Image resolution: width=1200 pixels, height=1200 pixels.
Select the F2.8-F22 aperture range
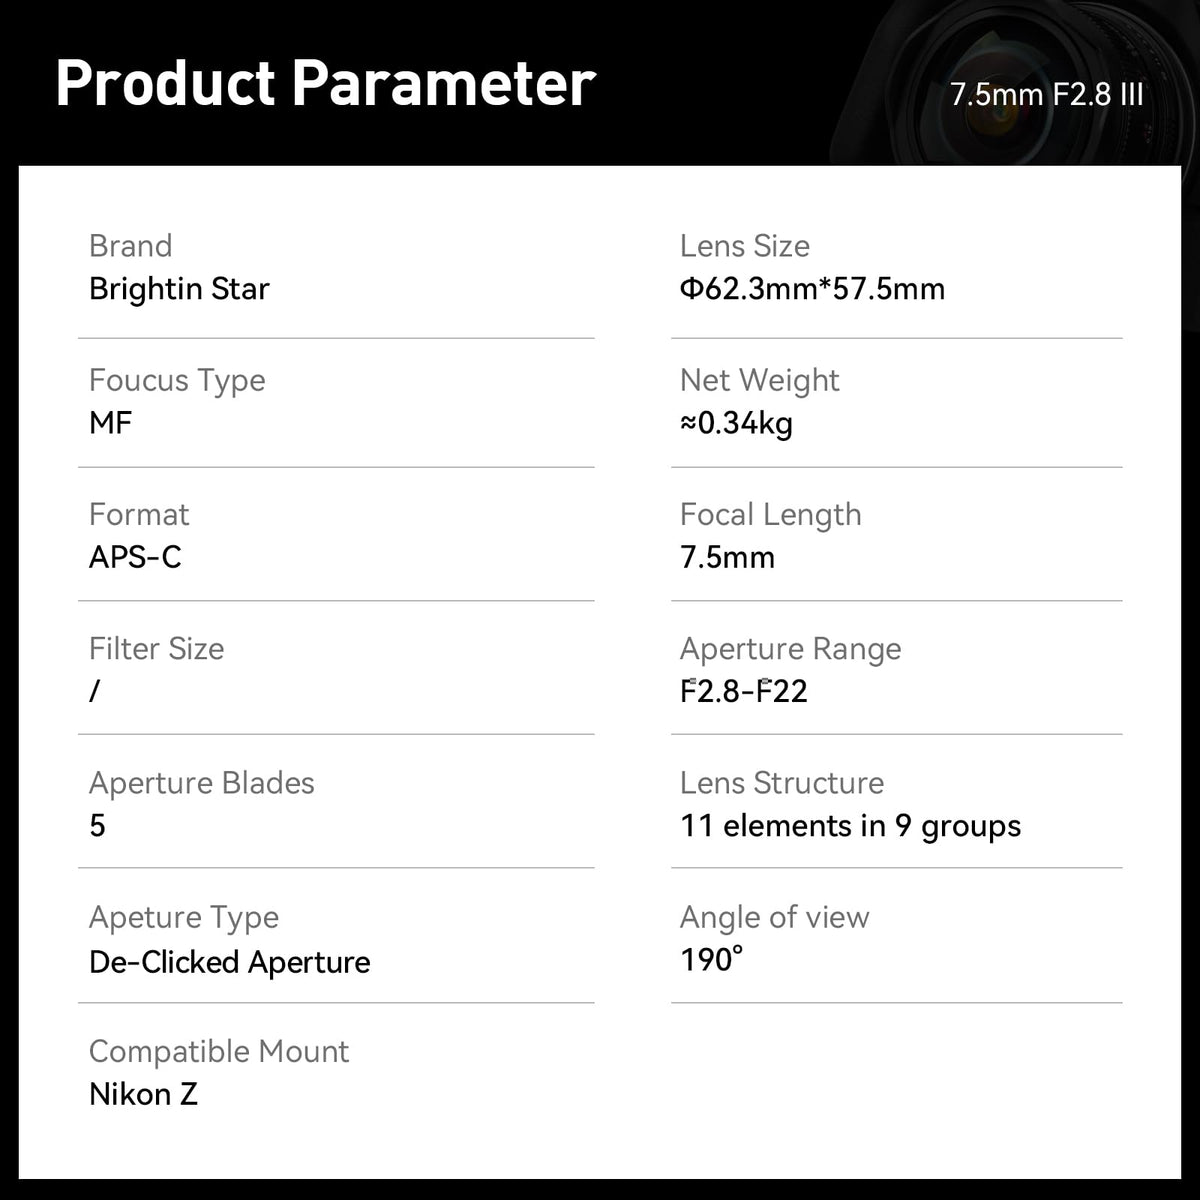click(743, 691)
